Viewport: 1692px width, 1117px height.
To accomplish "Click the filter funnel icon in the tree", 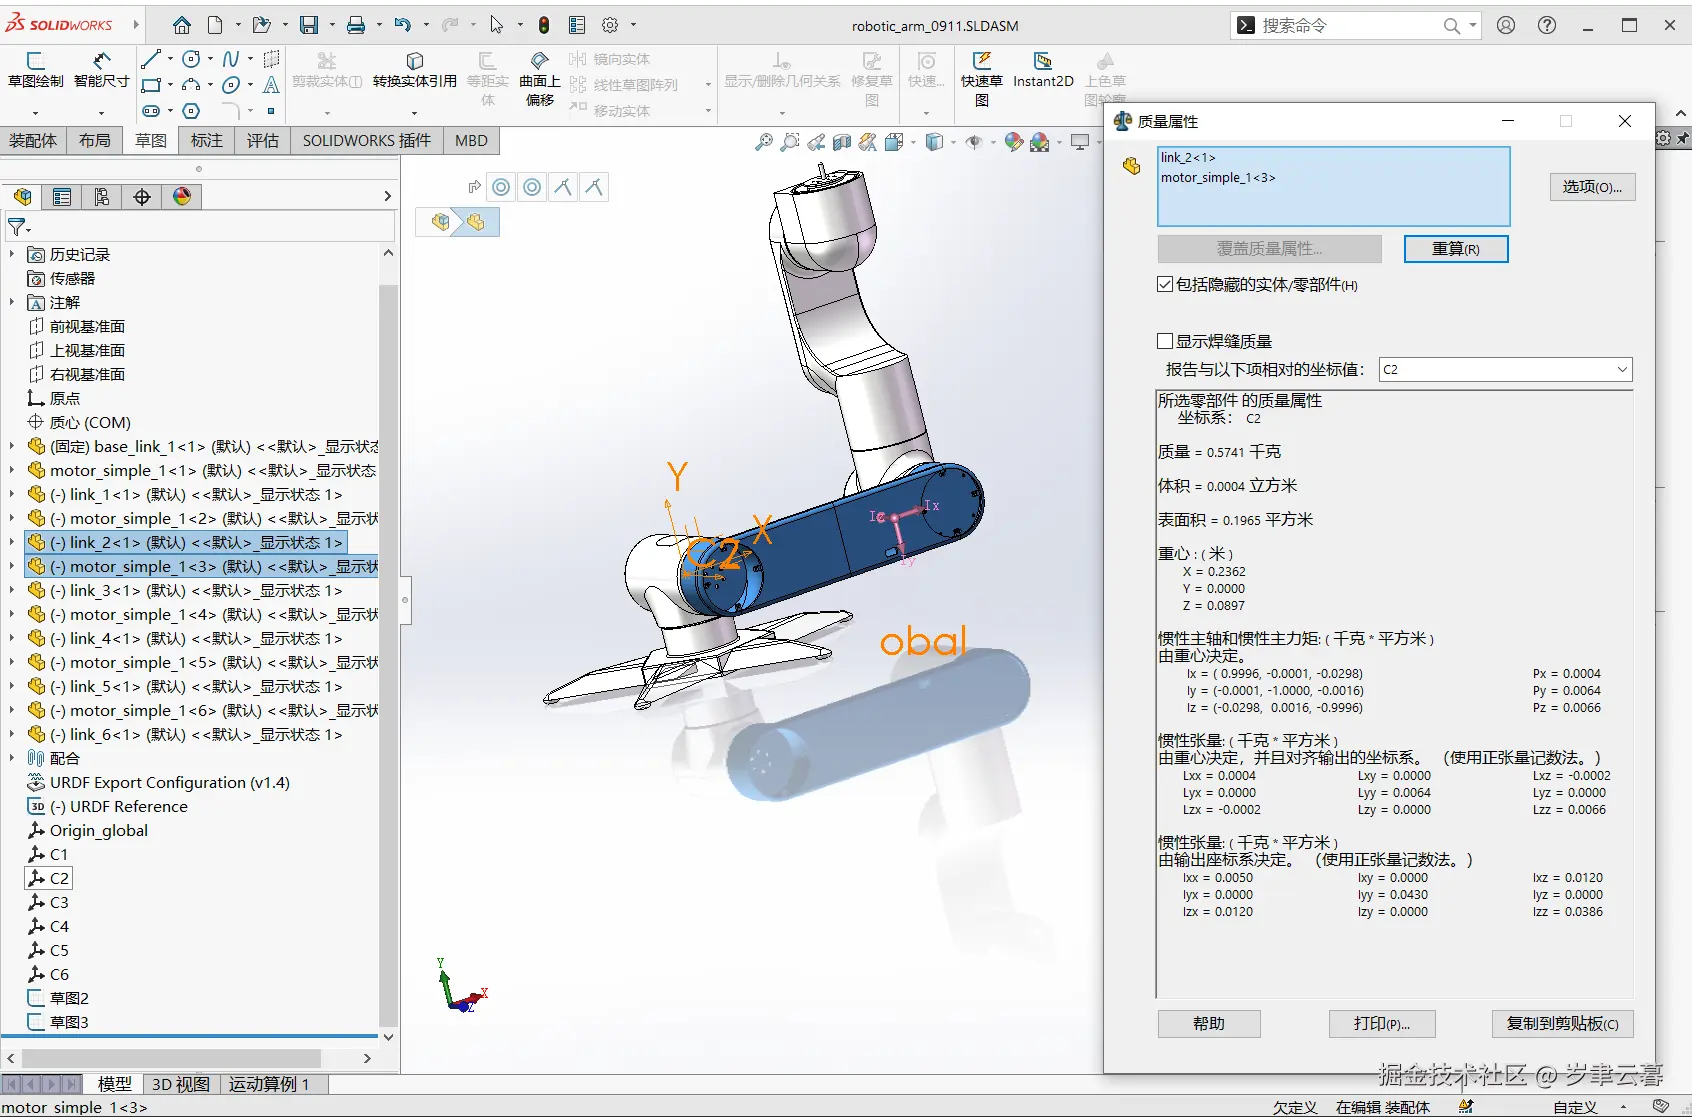I will point(17,228).
